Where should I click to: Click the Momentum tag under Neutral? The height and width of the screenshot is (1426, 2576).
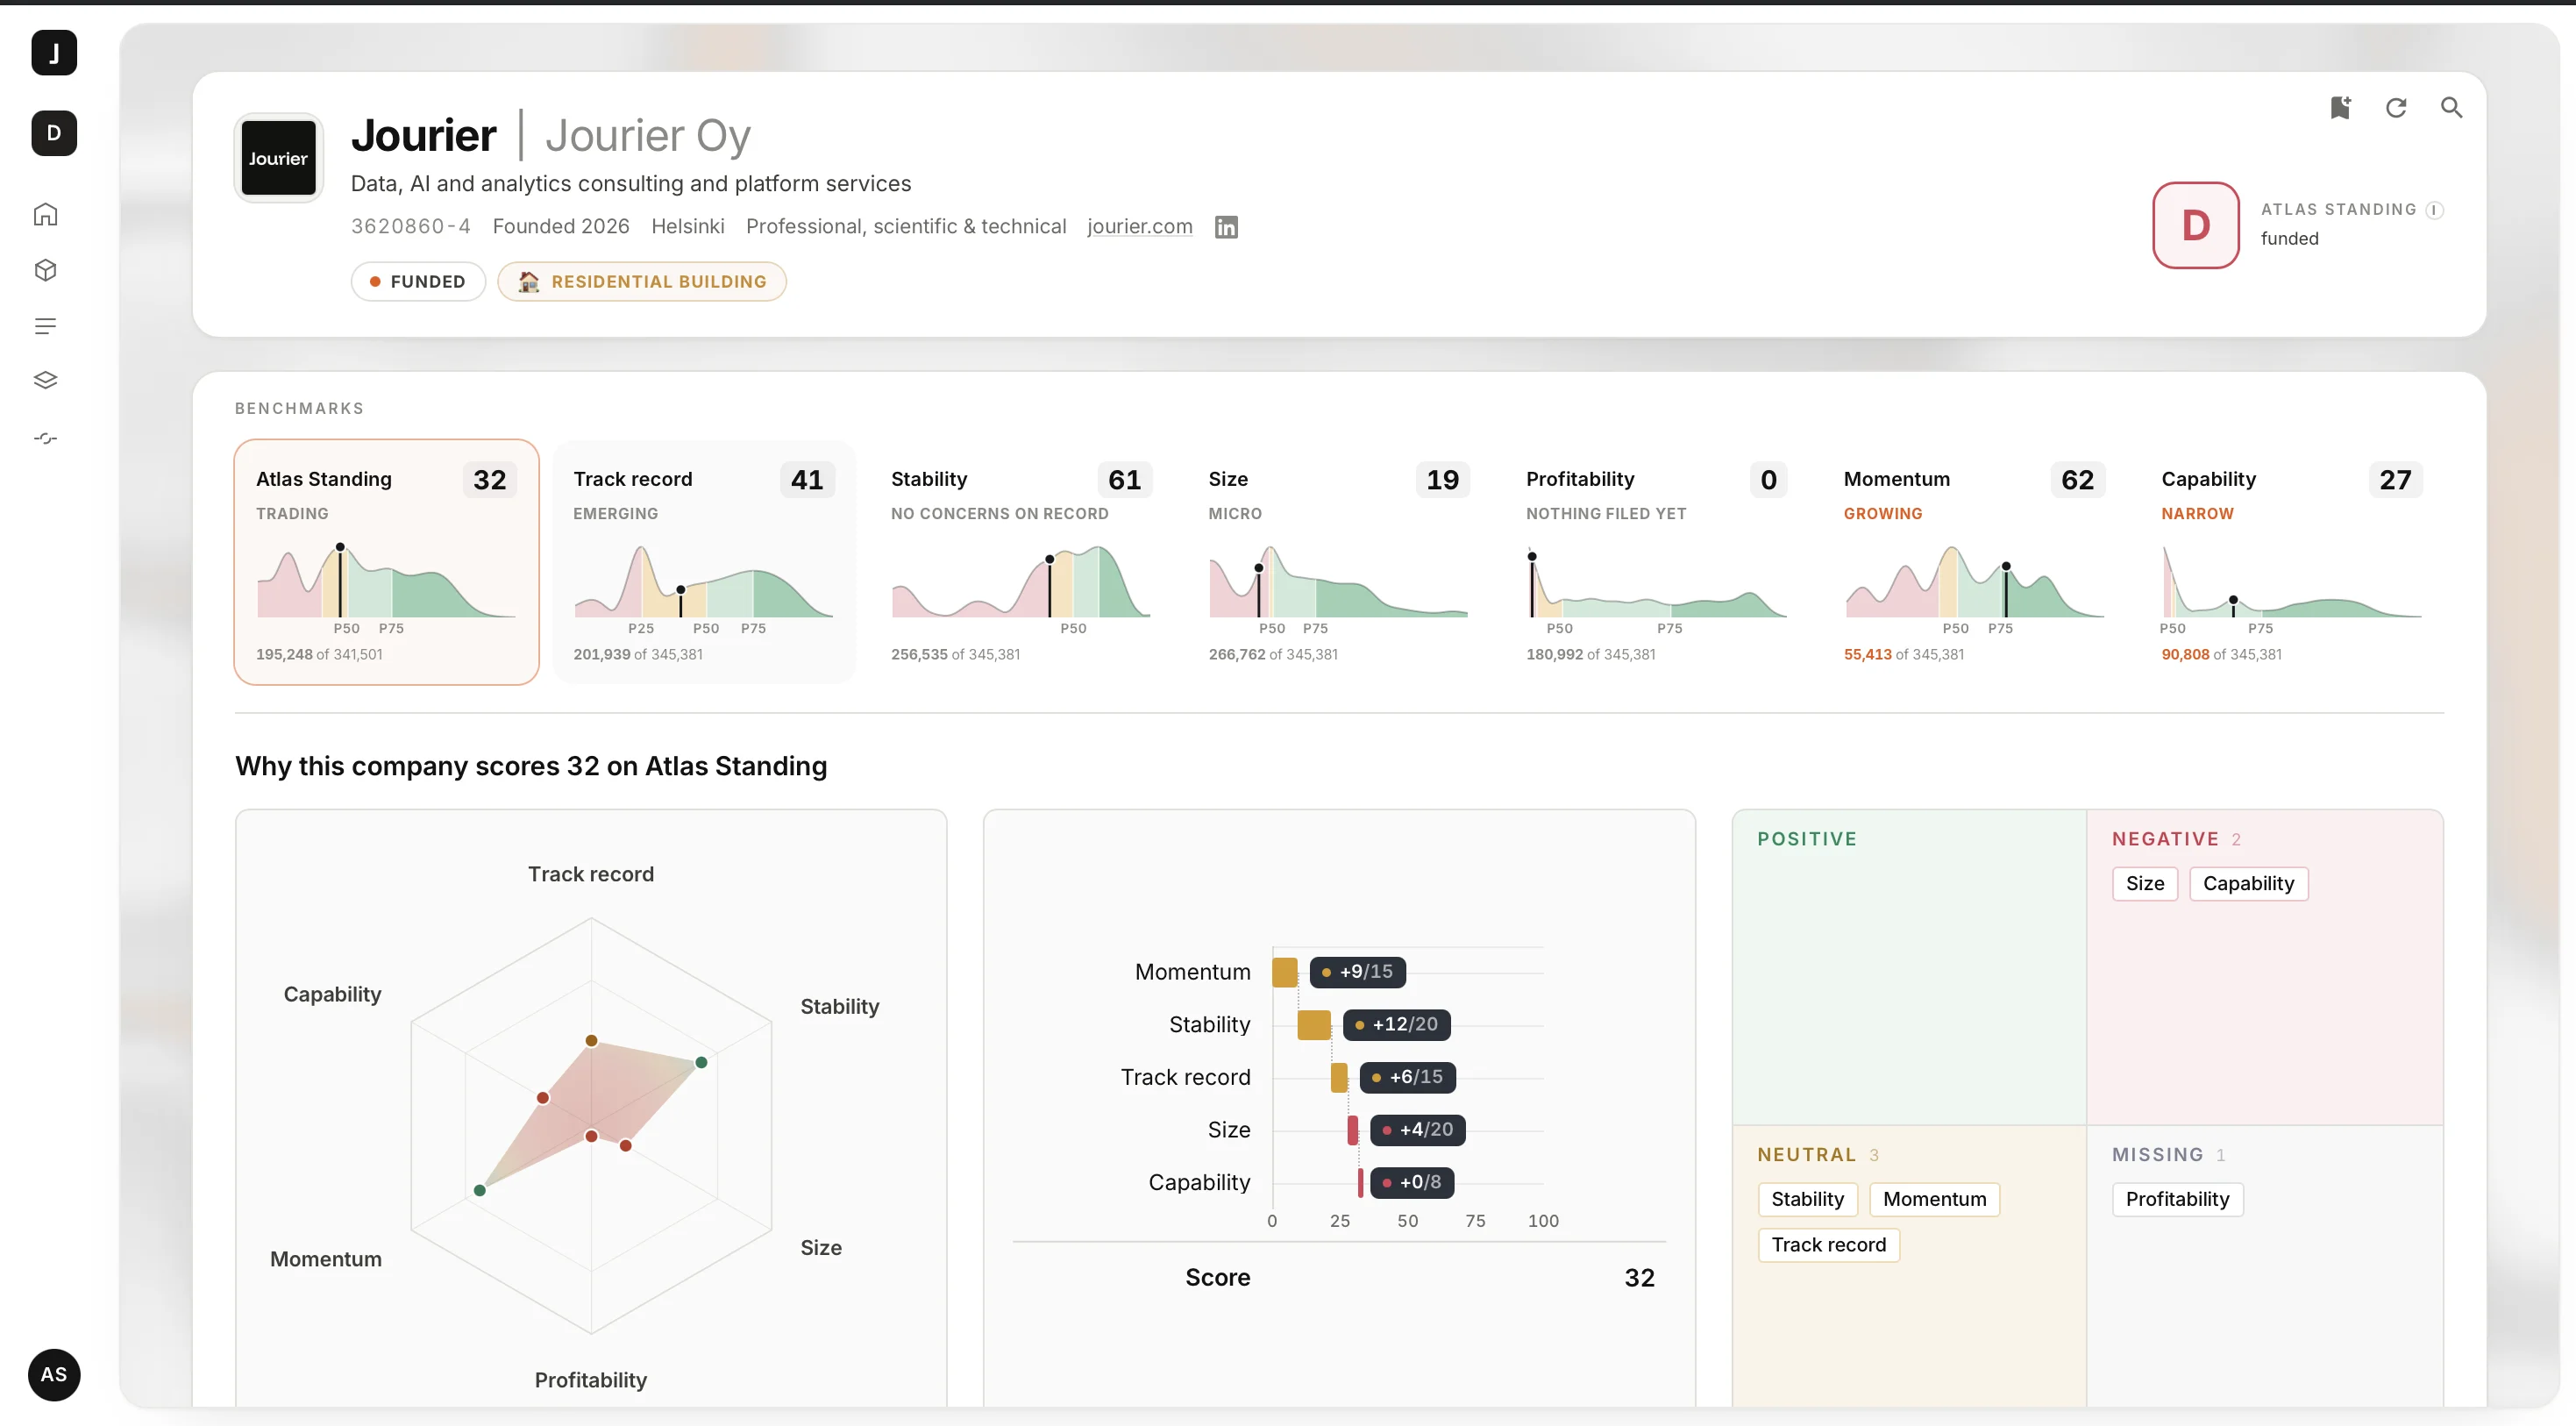pos(1934,1200)
